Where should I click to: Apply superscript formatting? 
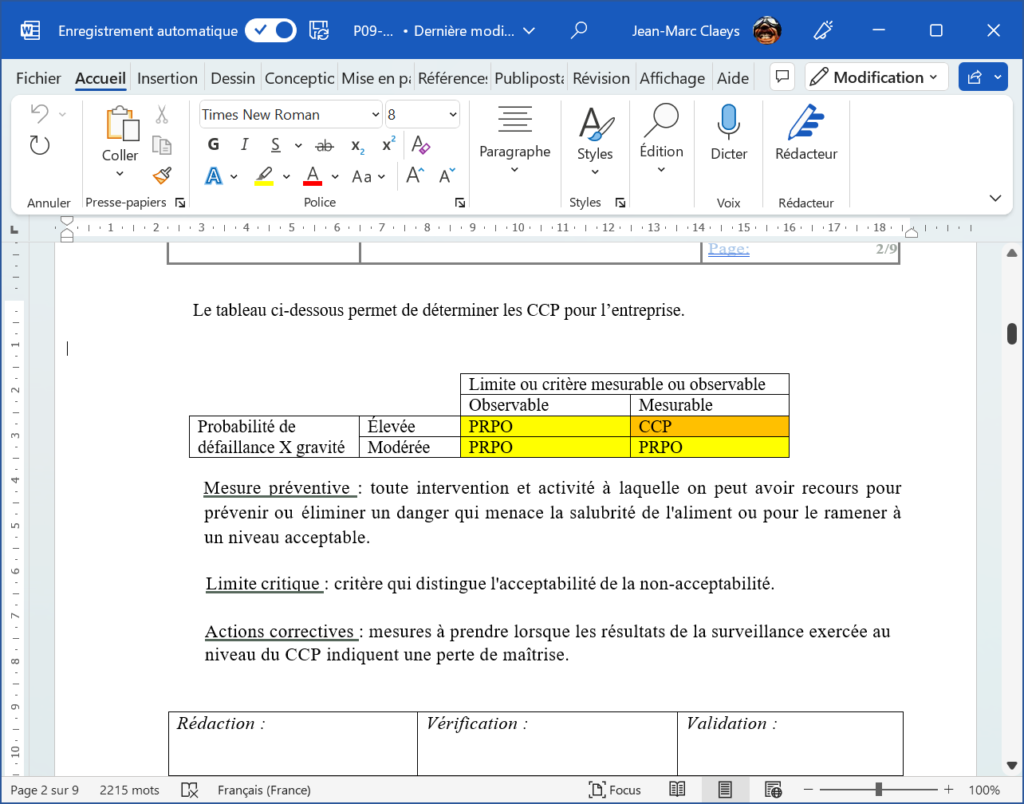[389, 144]
